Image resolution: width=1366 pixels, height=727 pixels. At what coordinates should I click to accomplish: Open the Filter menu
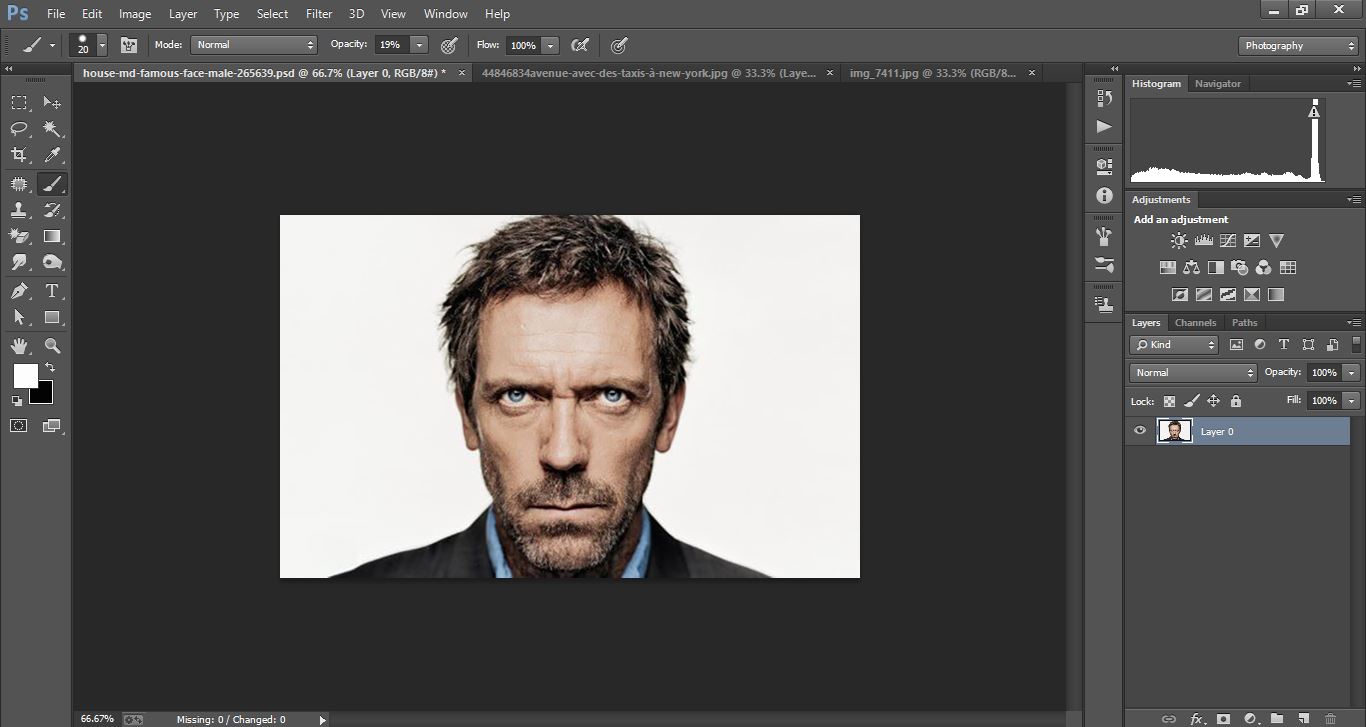[x=318, y=13]
